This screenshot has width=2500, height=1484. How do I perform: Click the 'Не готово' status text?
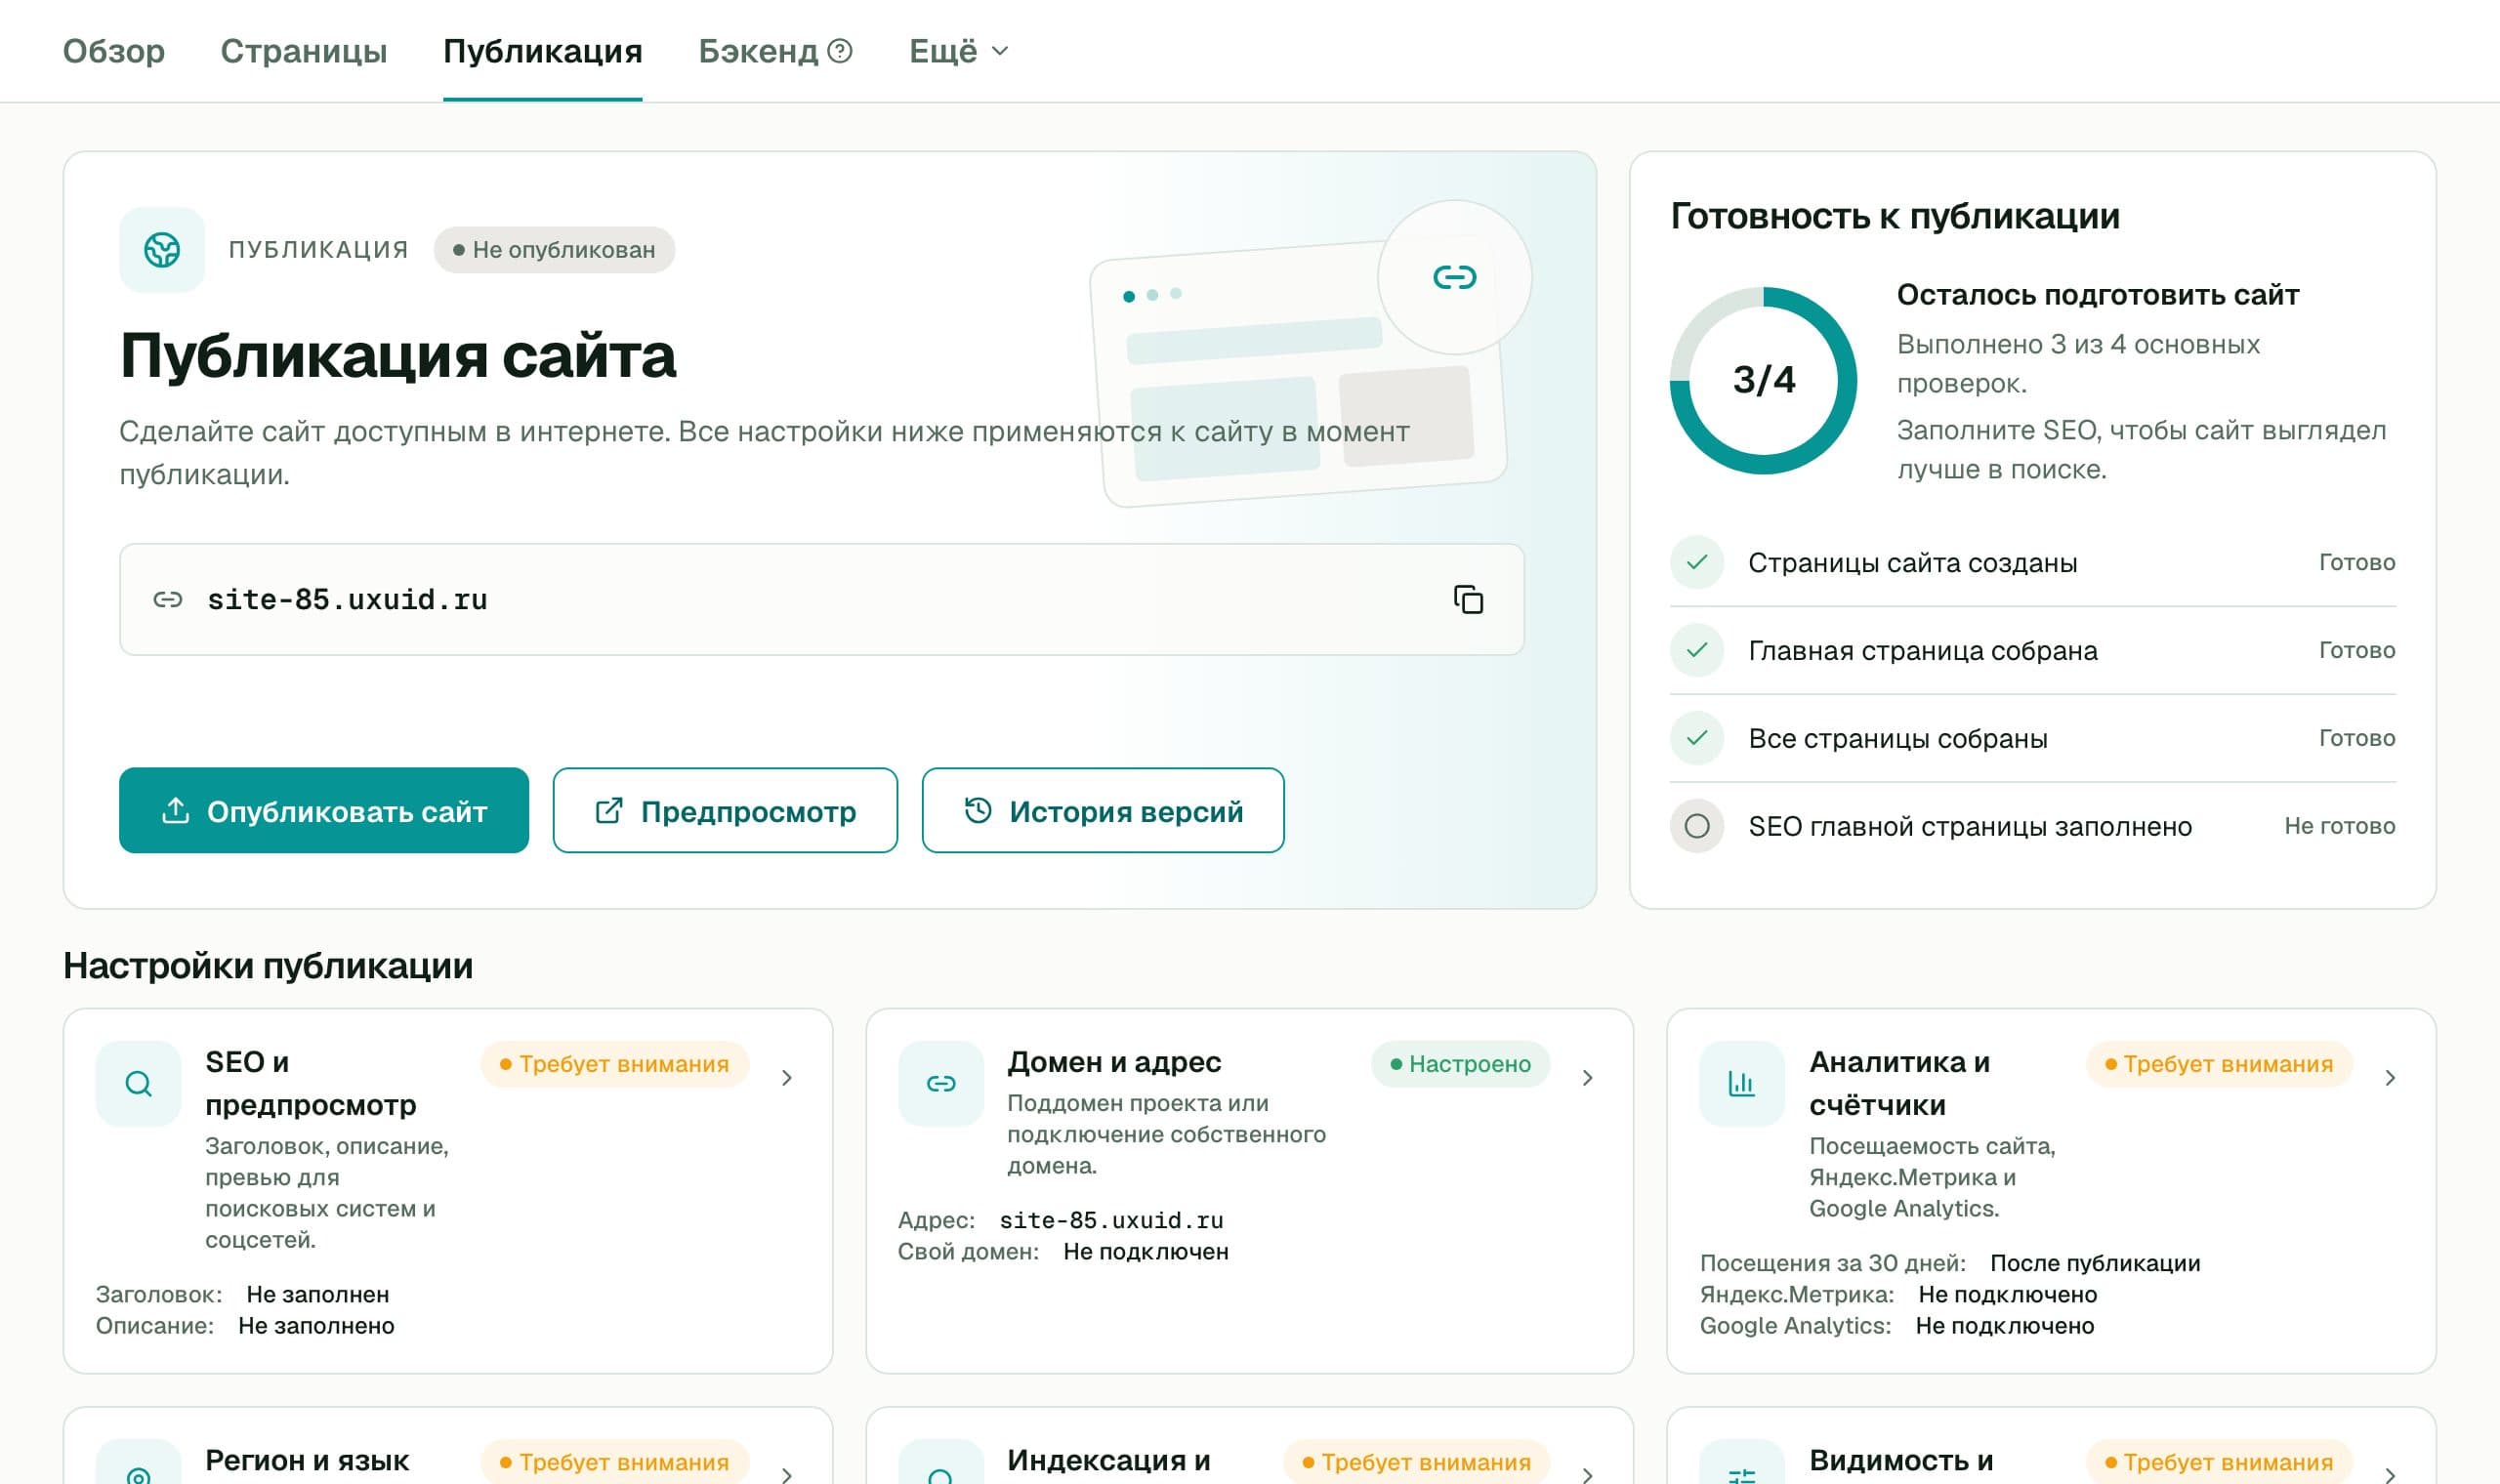click(x=2339, y=826)
